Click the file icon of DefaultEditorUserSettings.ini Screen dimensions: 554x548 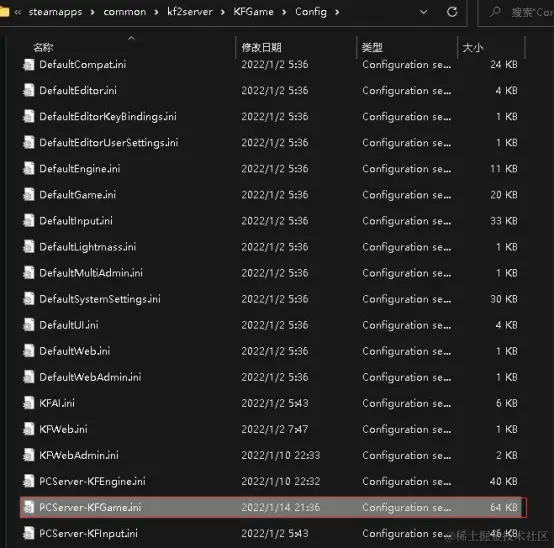29,143
